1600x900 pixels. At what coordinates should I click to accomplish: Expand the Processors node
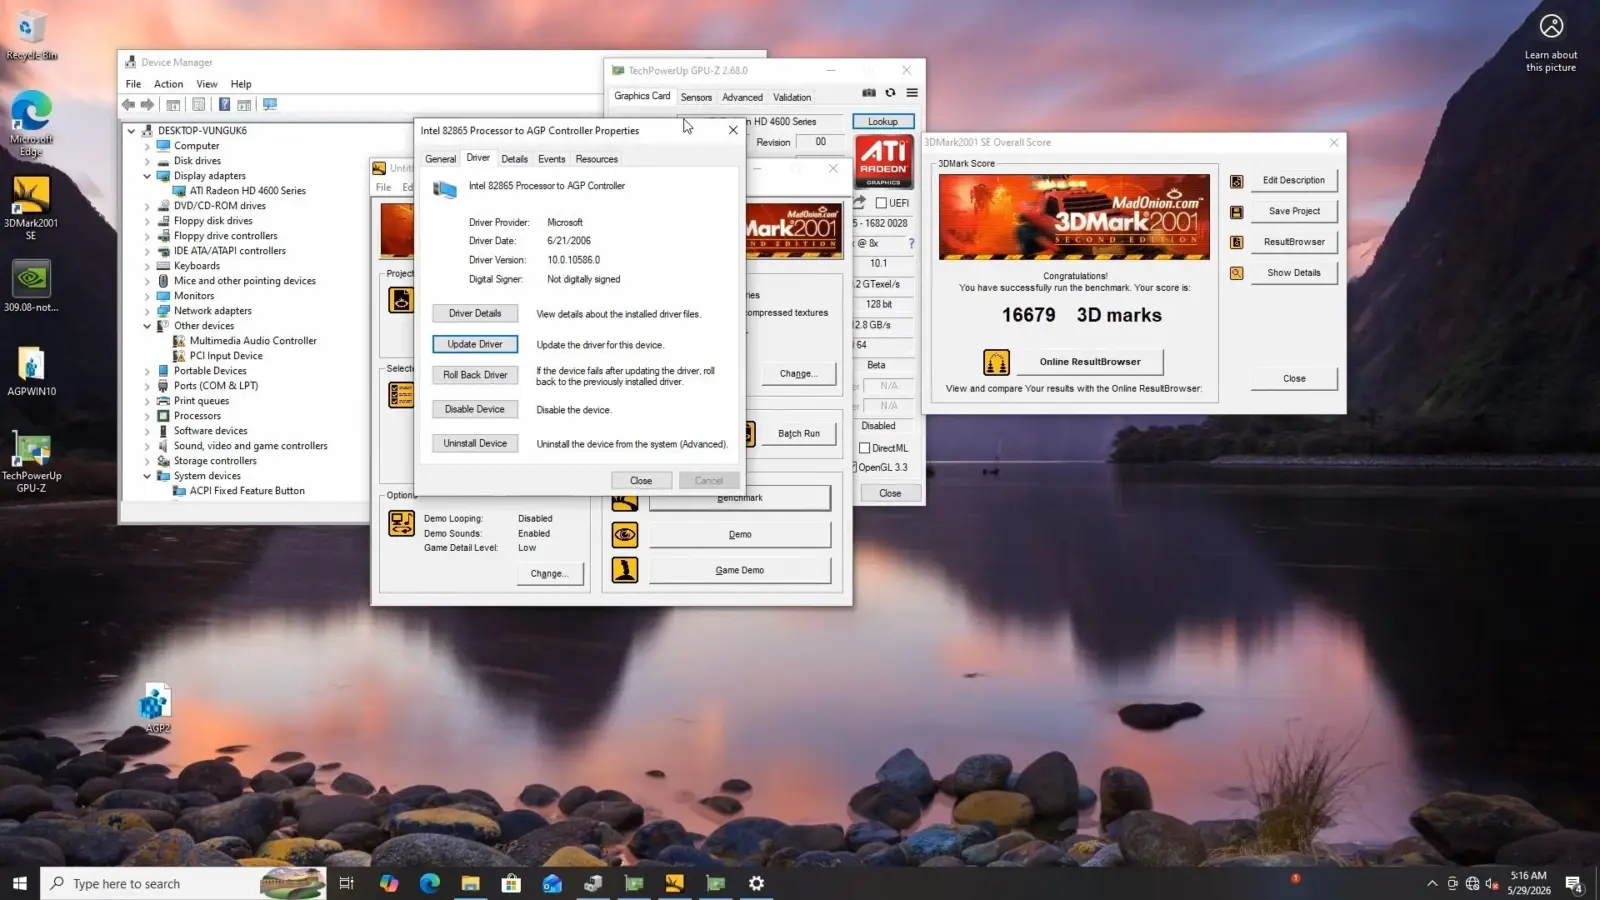coord(147,416)
